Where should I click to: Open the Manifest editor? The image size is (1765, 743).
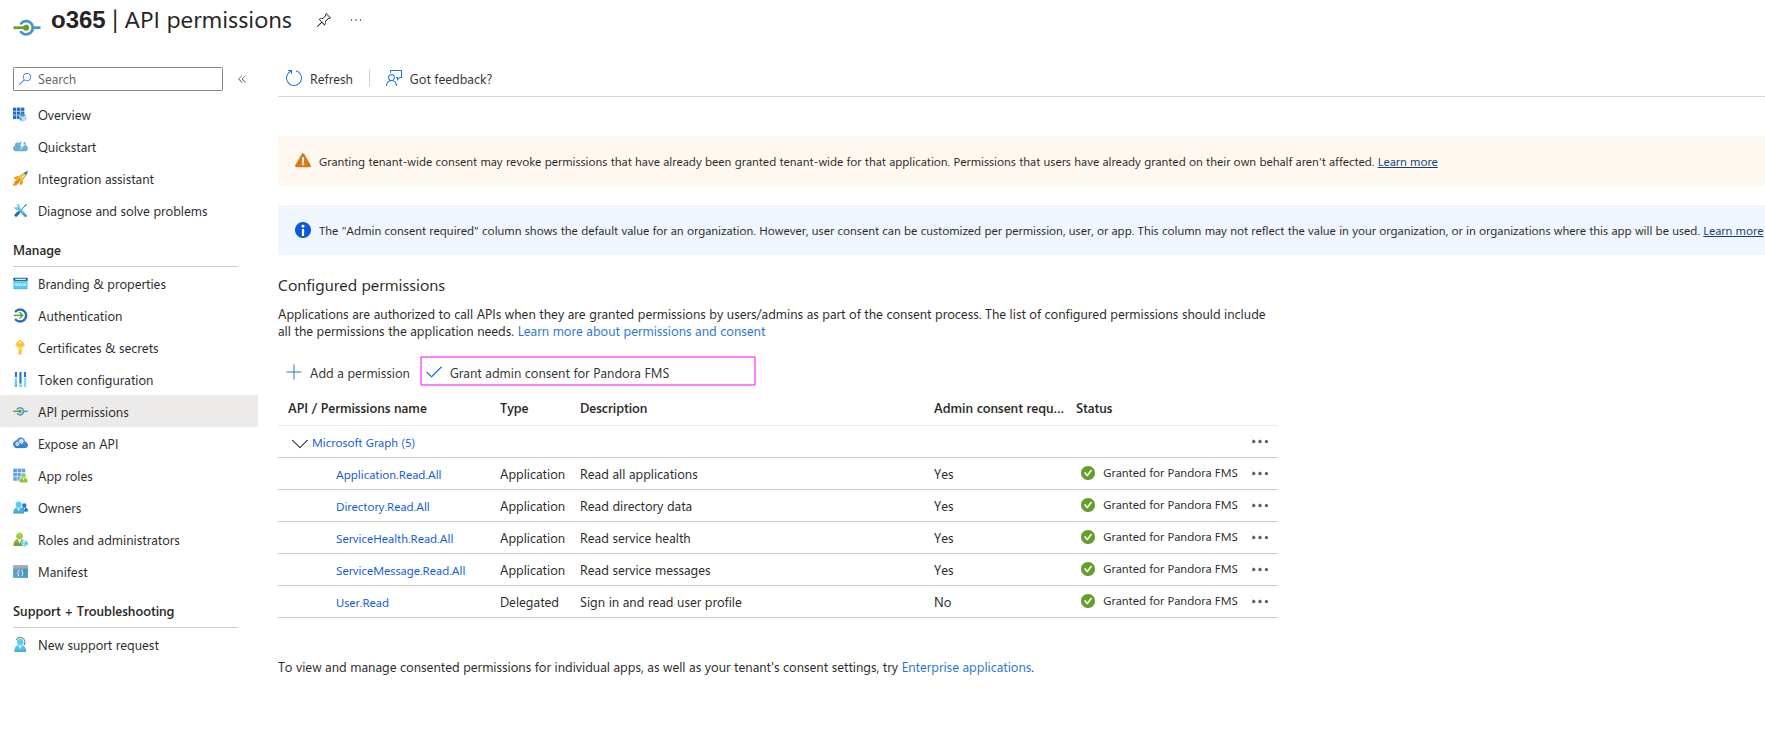pyautogui.click(x=63, y=572)
